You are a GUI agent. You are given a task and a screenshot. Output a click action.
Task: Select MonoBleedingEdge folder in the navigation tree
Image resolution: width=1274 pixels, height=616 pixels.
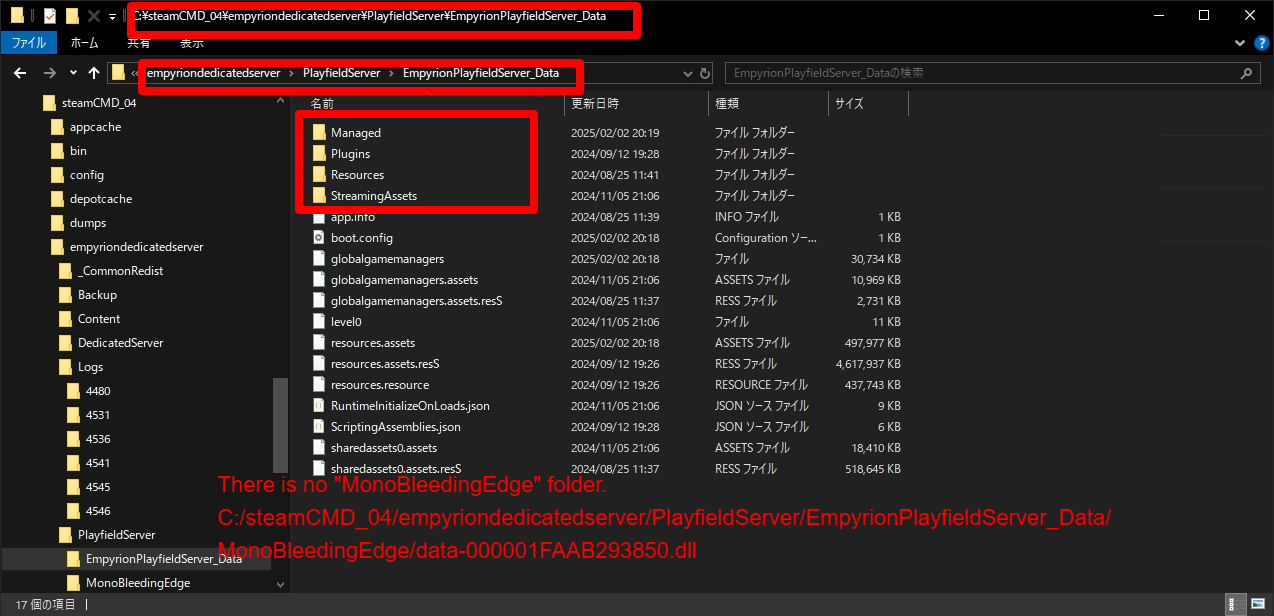coord(137,583)
